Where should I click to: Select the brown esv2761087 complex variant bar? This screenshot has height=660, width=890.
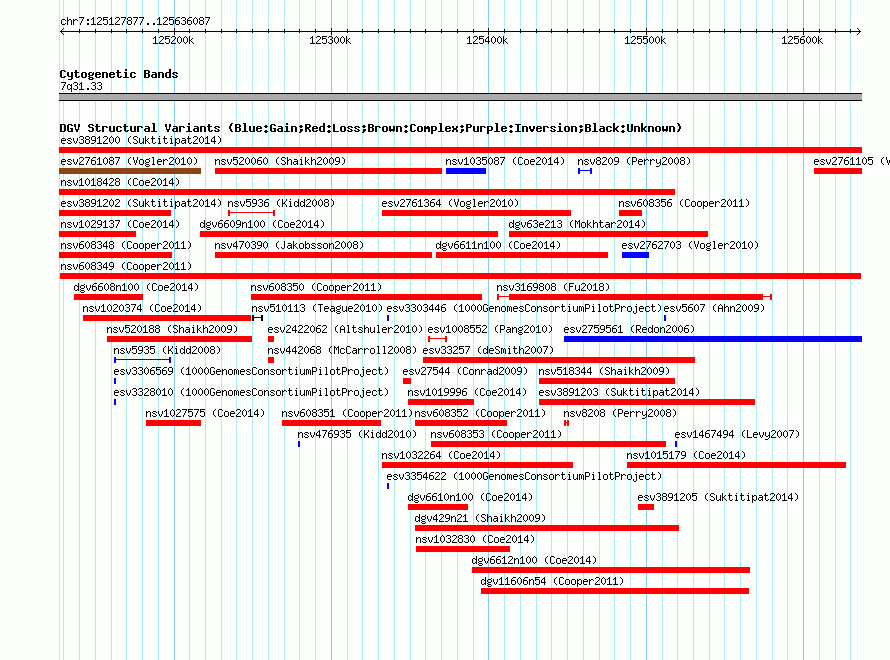(130, 171)
